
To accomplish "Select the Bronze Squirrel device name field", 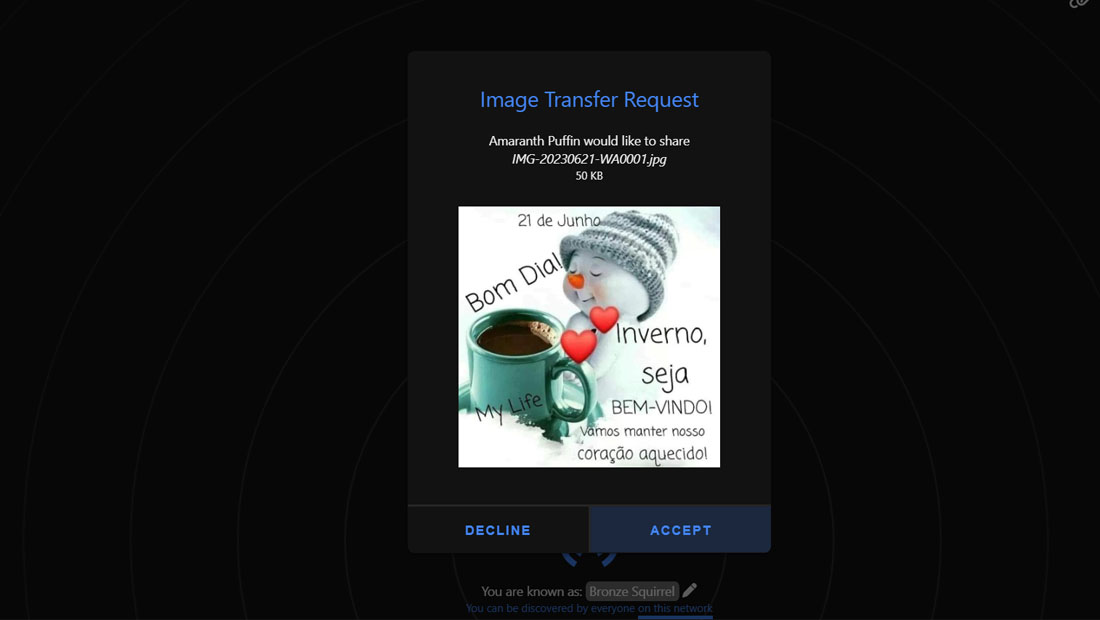I will coord(632,591).
